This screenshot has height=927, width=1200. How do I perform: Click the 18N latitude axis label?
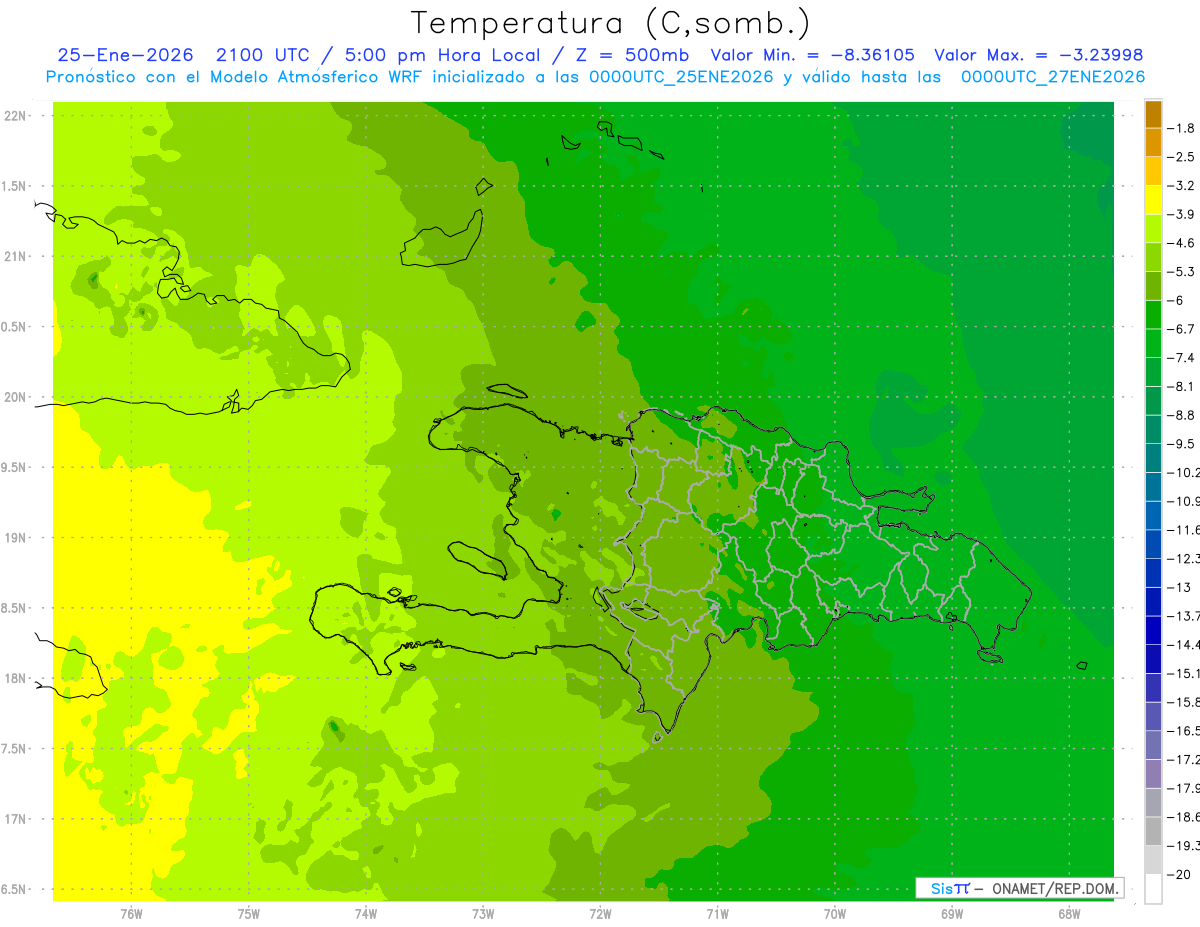(16, 678)
